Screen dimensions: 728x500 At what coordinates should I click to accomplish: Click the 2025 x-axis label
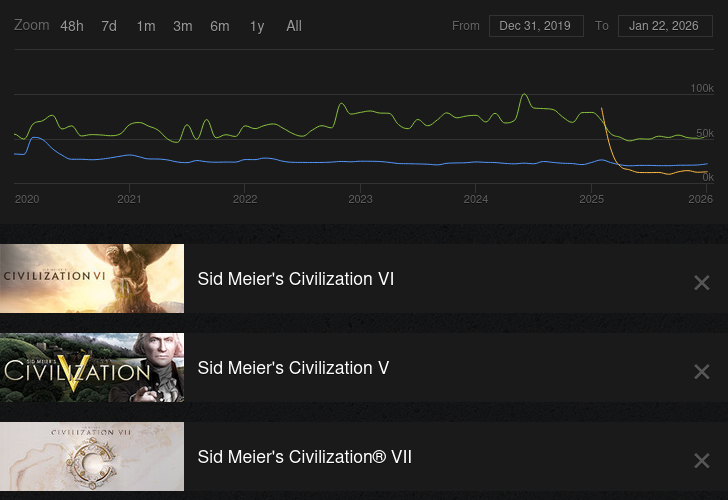click(592, 199)
